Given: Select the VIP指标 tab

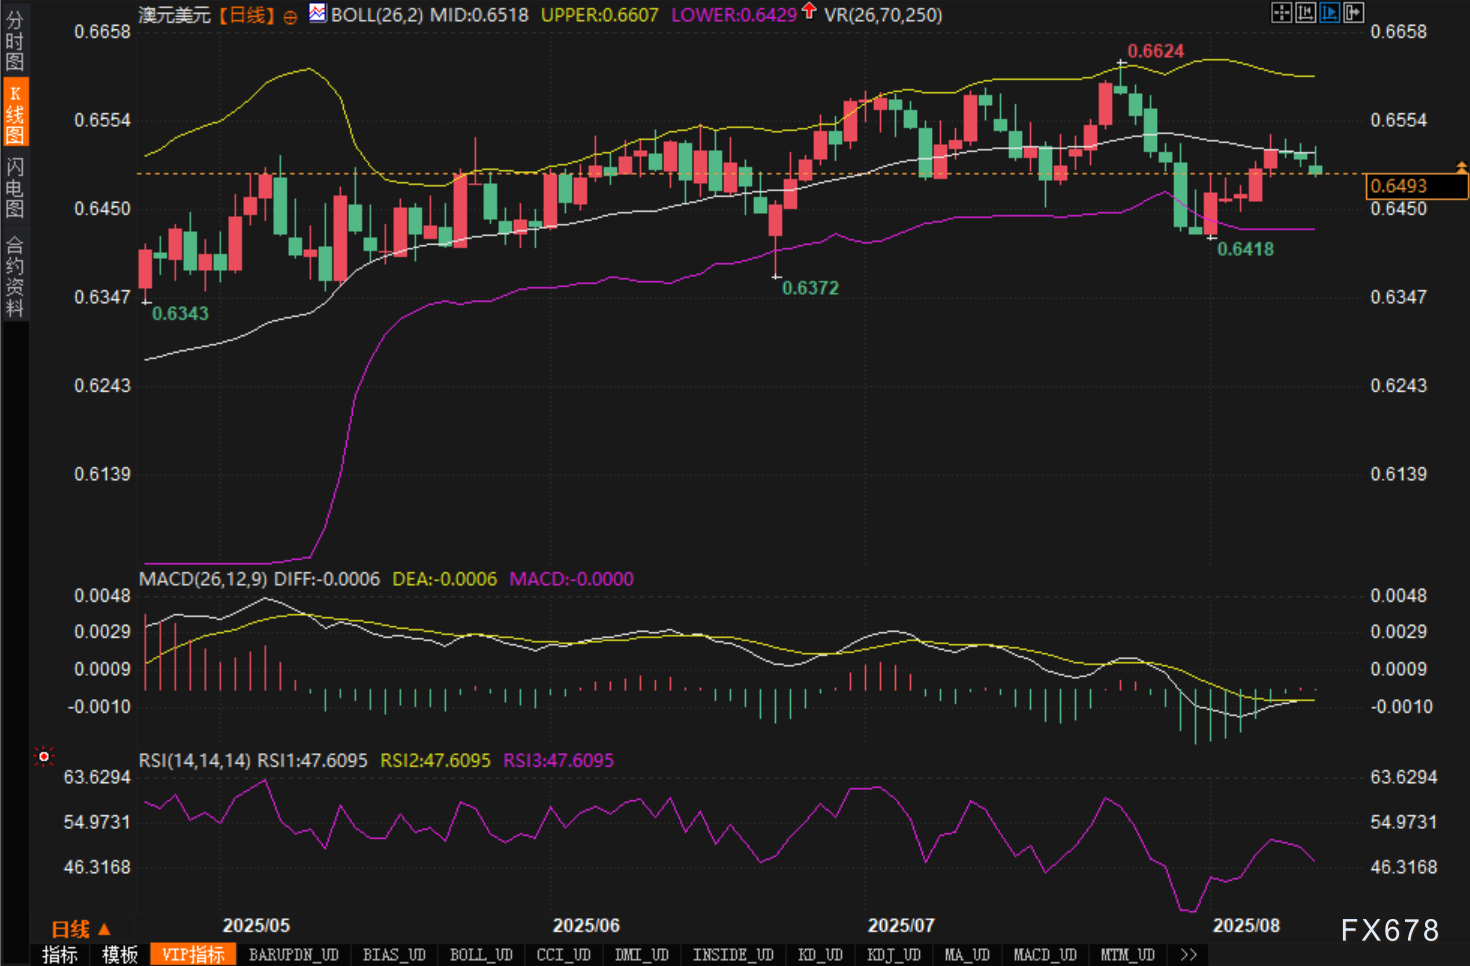Looking at the screenshot, I should click(x=193, y=955).
